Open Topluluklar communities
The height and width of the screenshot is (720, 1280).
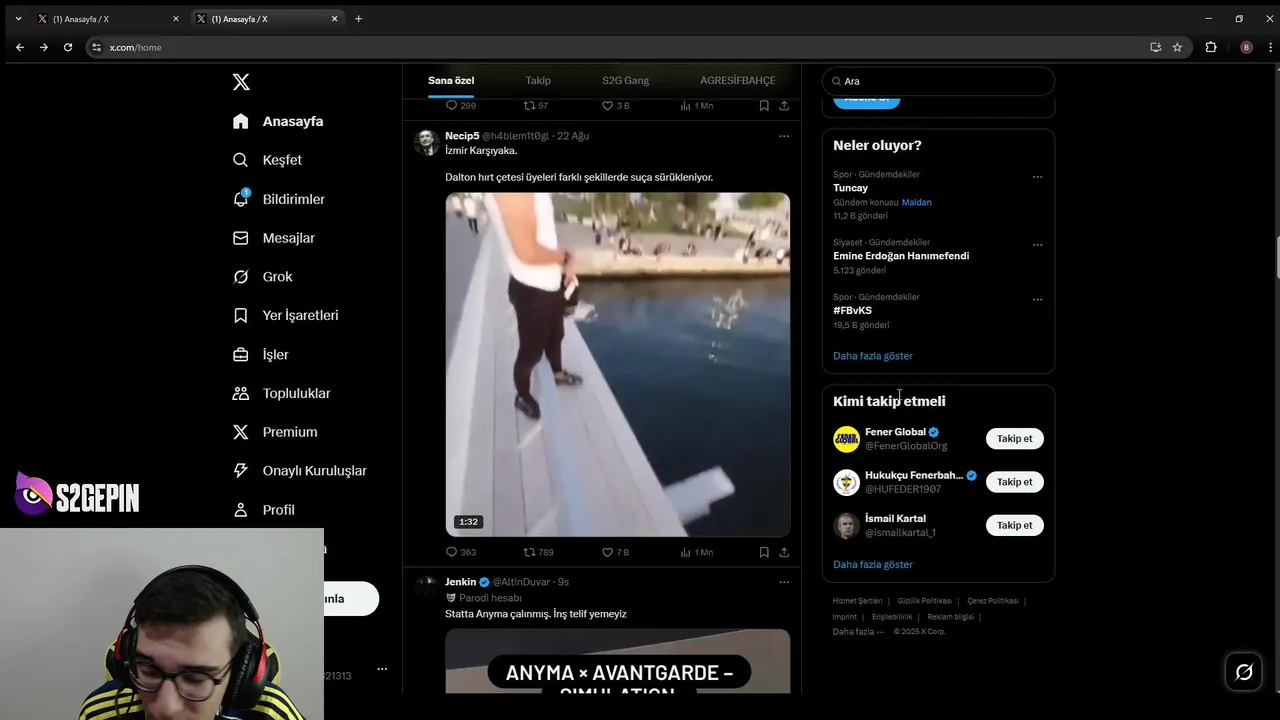(281, 394)
